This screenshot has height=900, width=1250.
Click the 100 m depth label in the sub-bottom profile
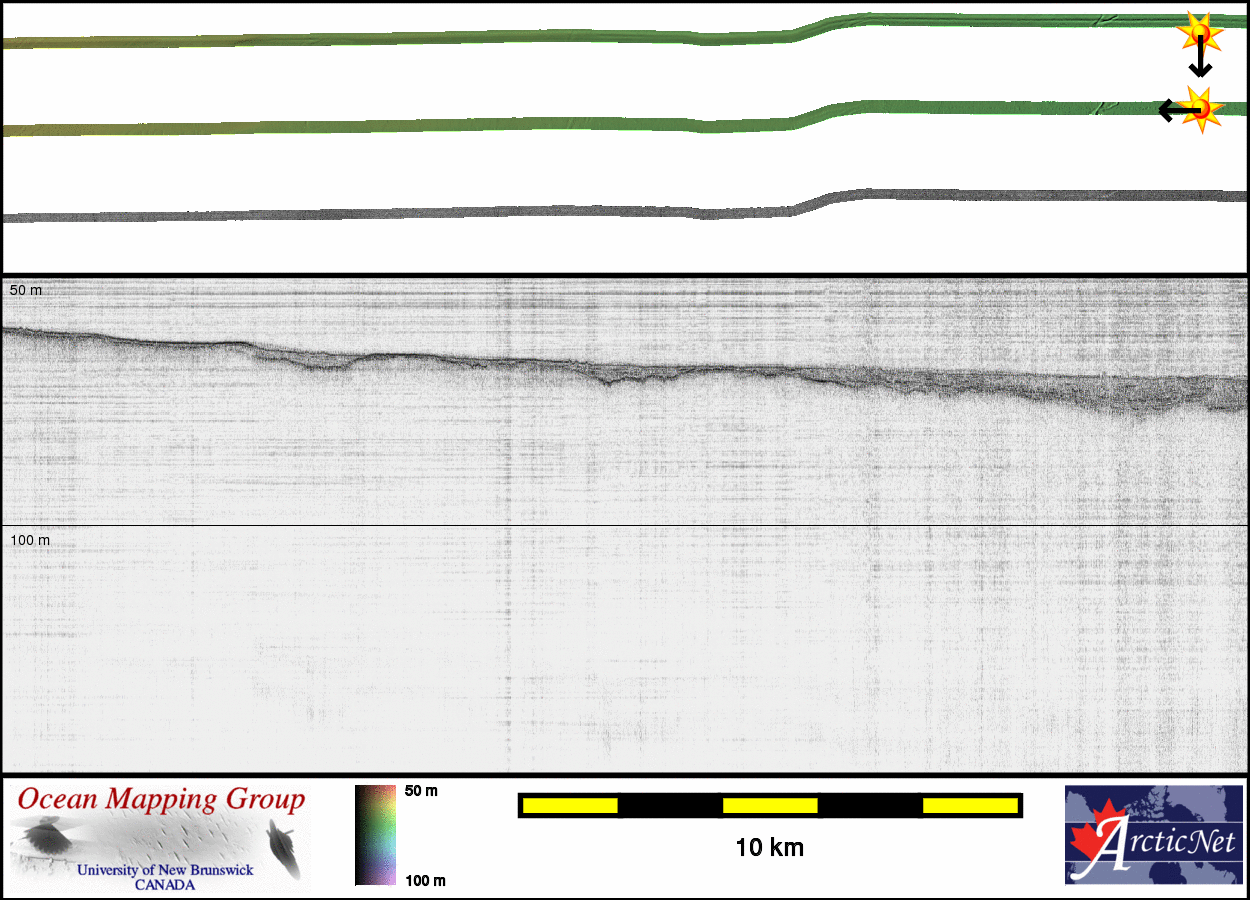pos(30,540)
